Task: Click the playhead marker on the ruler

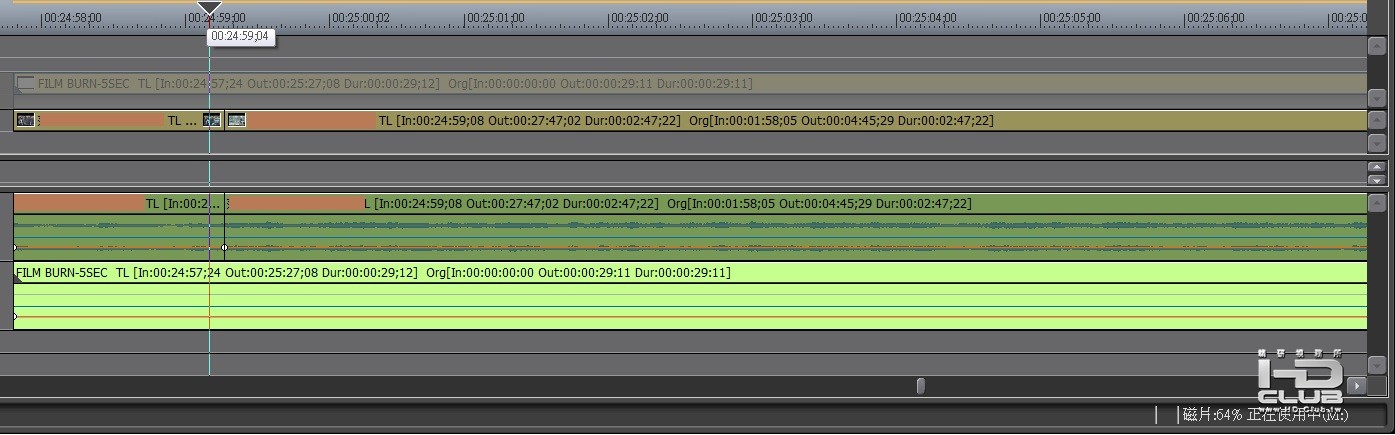Action: pos(209,9)
